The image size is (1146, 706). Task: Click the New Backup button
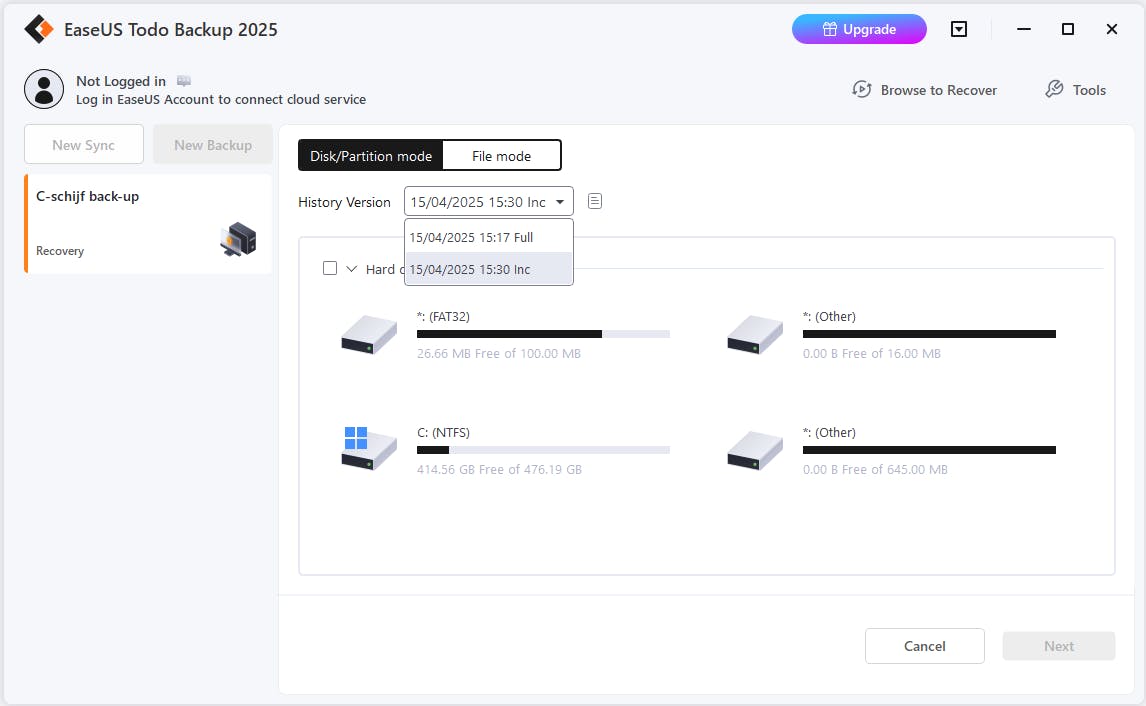213,145
